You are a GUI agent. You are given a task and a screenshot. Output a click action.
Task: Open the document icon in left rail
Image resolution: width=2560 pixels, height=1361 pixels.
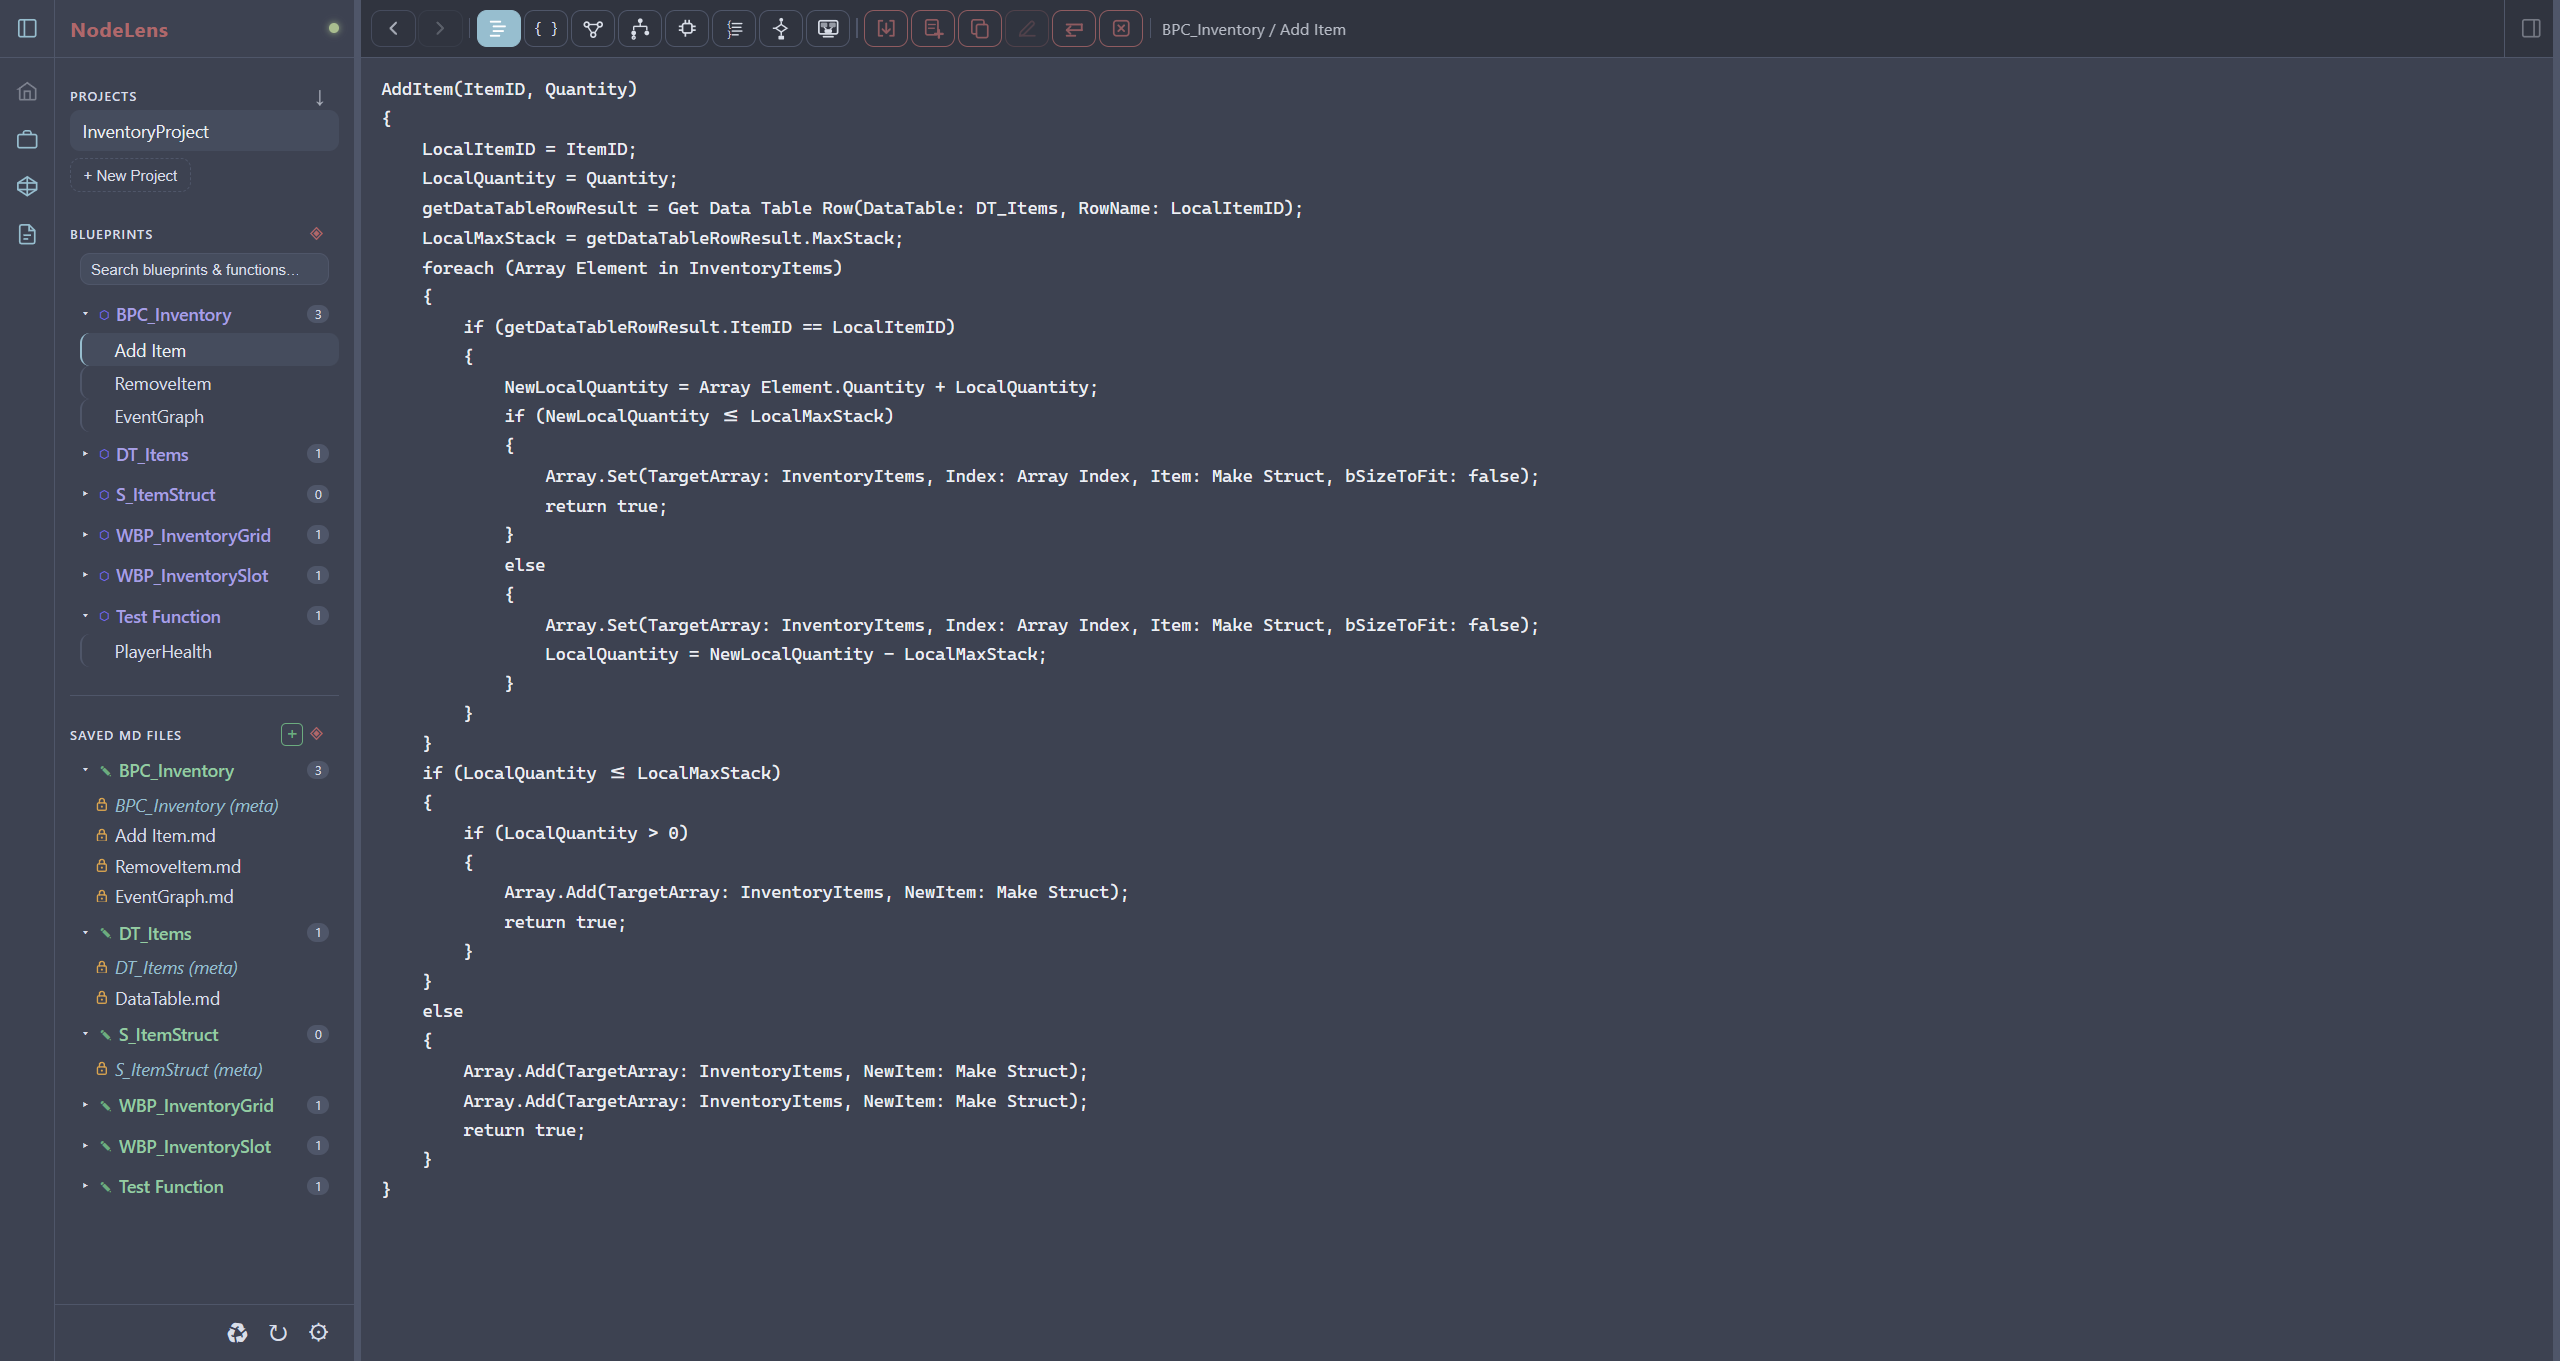[x=27, y=234]
